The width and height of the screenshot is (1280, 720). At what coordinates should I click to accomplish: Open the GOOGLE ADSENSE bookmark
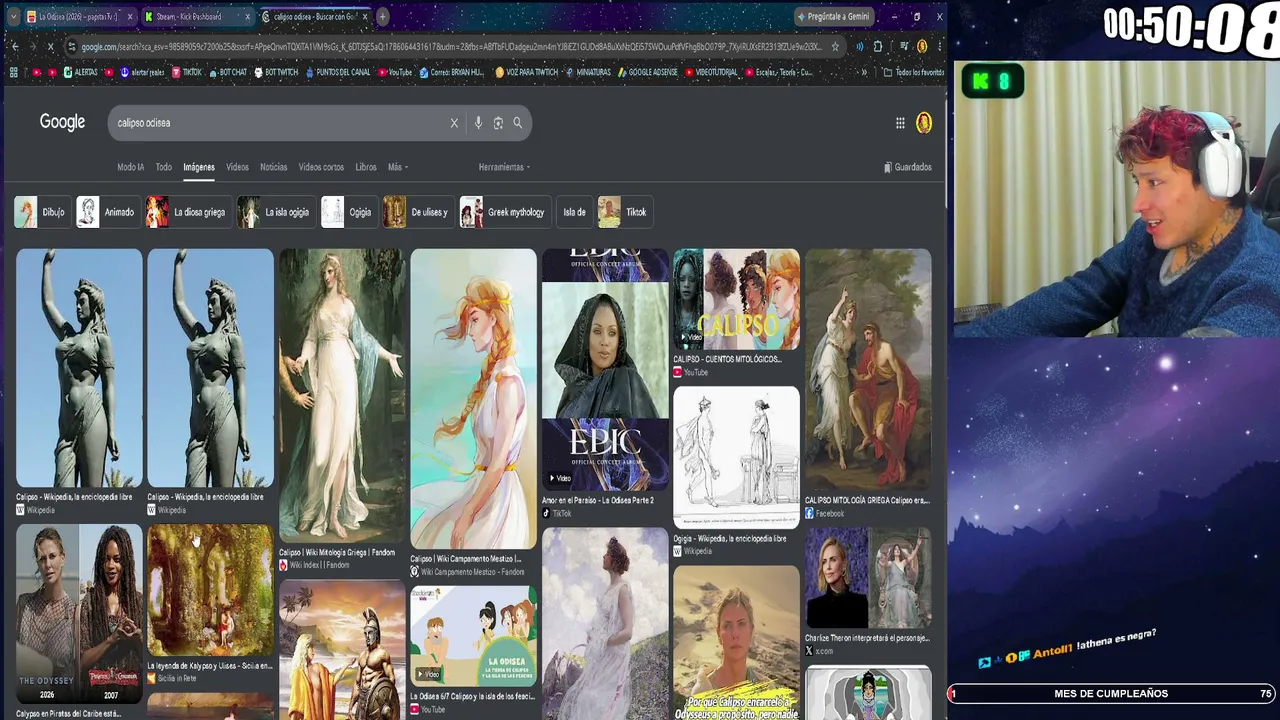(x=648, y=72)
